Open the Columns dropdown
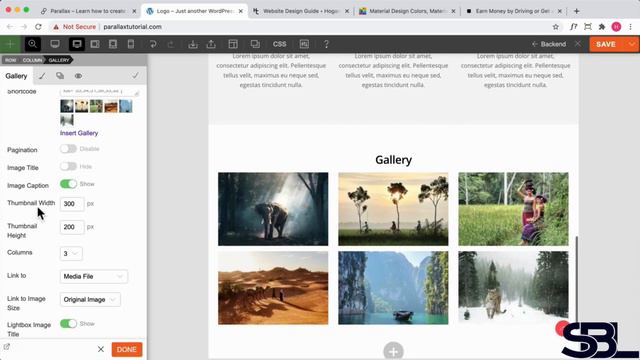The height and width of the screenshot is (360, 640). [71, 253]
